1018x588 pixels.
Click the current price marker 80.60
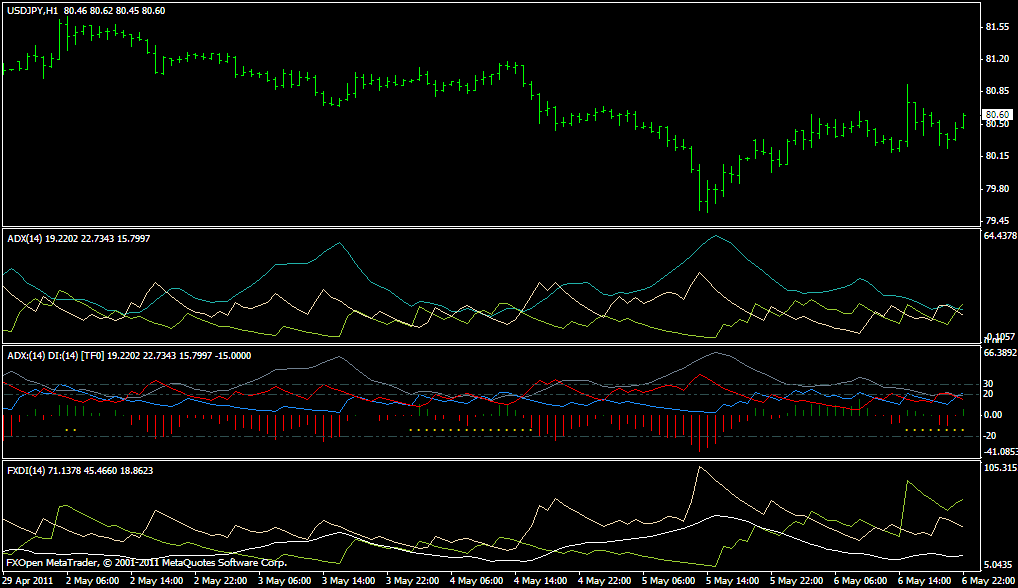click(x=998, y=114)
